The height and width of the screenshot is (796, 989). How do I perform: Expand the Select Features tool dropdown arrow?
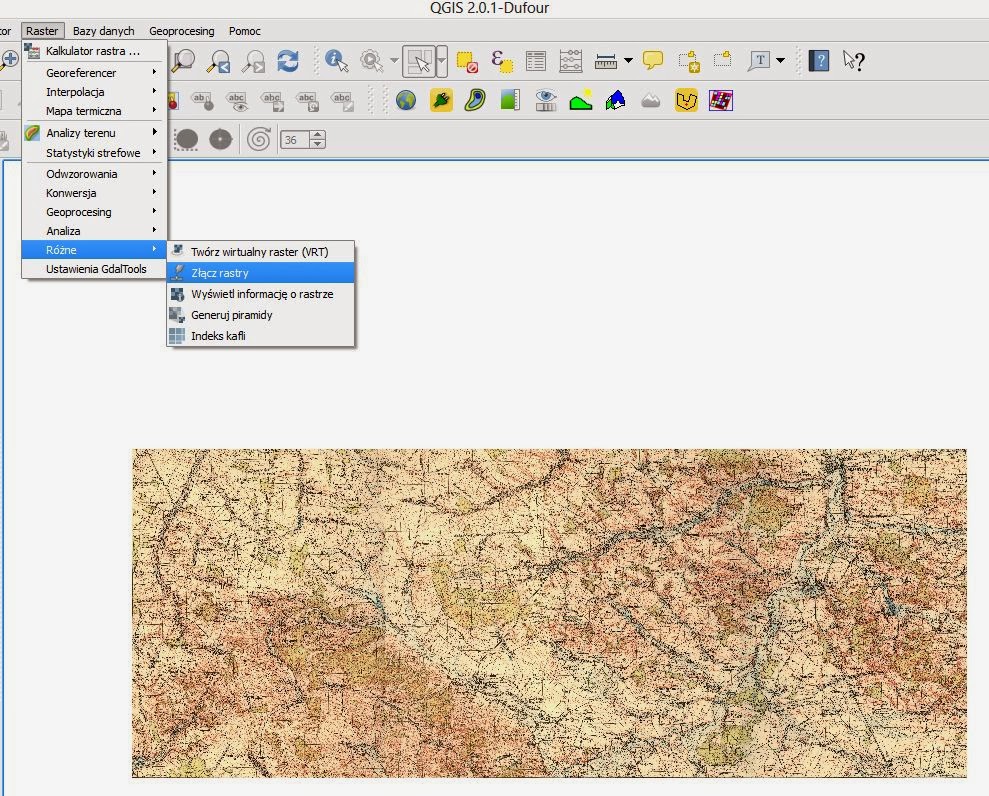point(441,61)
